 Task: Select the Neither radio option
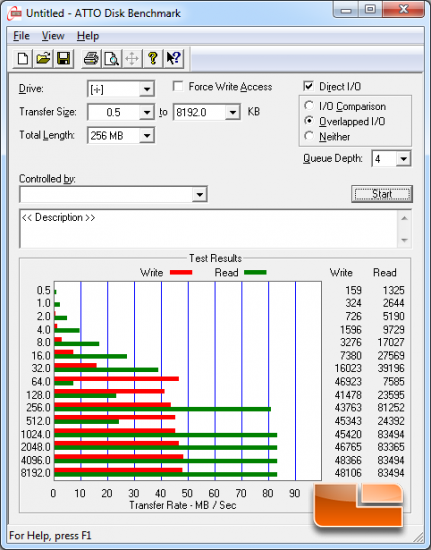click(309, 136)
